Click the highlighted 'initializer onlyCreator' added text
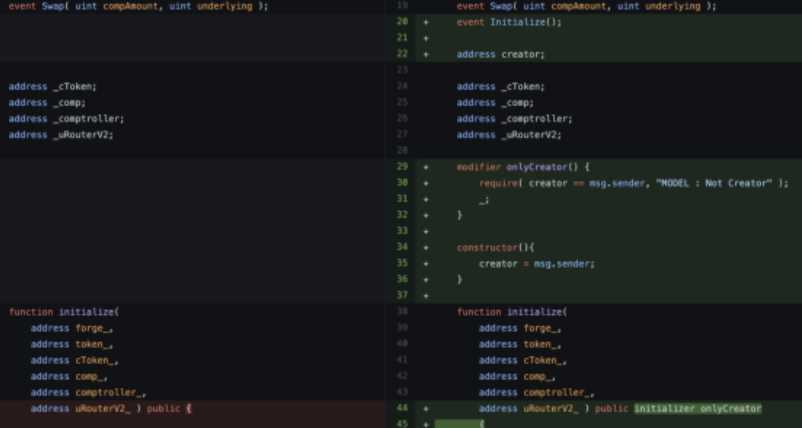 click(x=697, y=408)
